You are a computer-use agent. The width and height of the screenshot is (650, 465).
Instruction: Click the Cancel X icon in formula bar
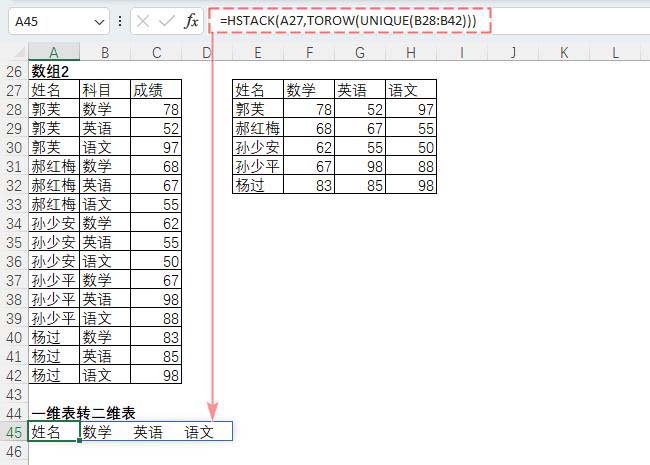coord(143,21)
